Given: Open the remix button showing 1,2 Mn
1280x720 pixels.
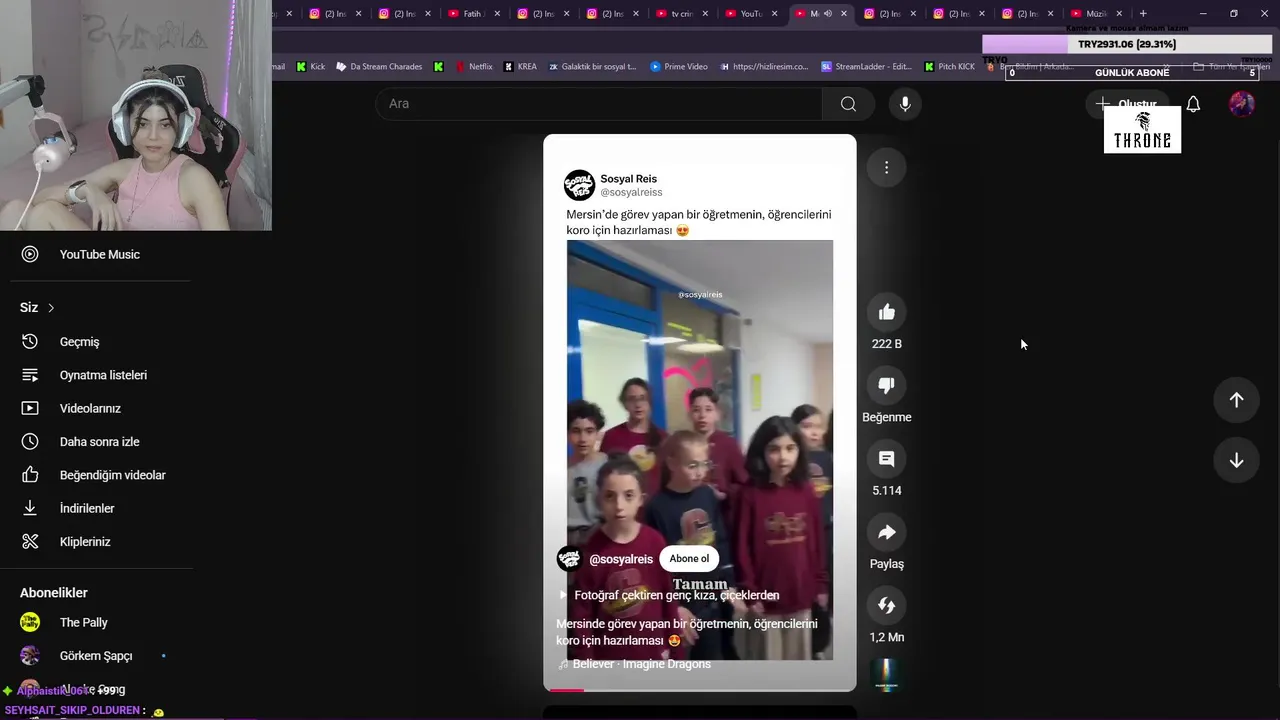Looking at the screenshot, I should 886,605.
